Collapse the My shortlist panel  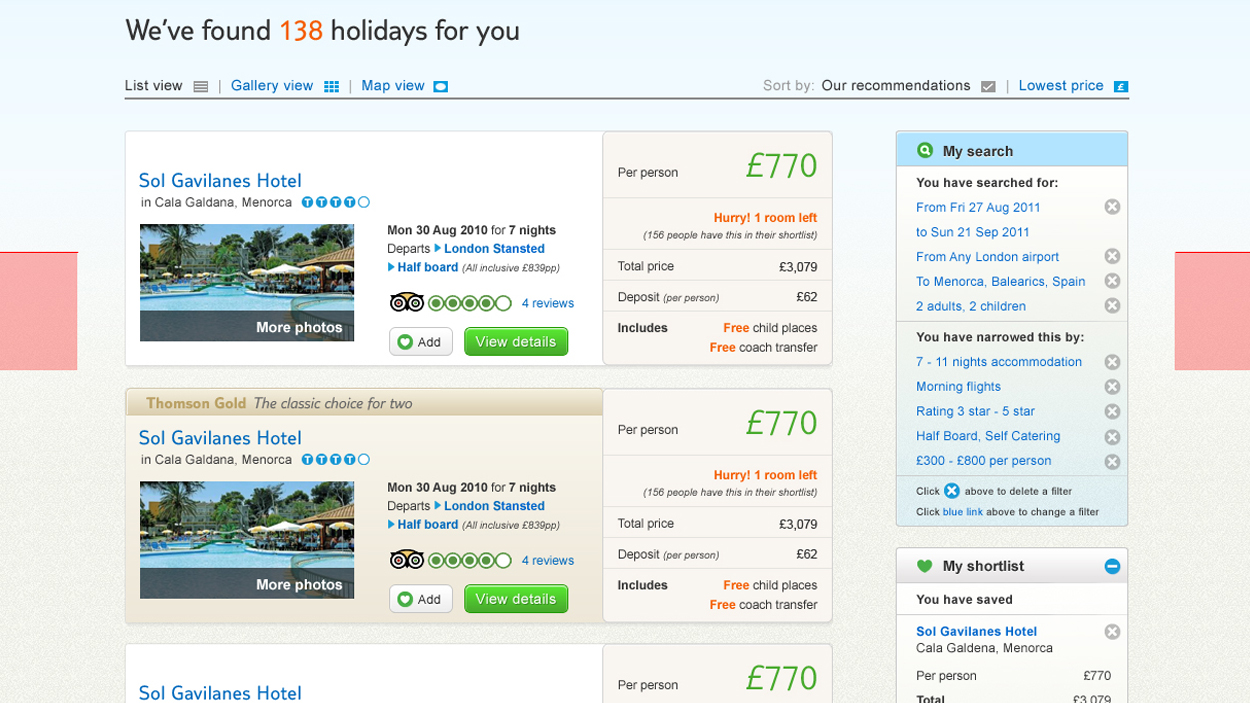coord(1112,567)
